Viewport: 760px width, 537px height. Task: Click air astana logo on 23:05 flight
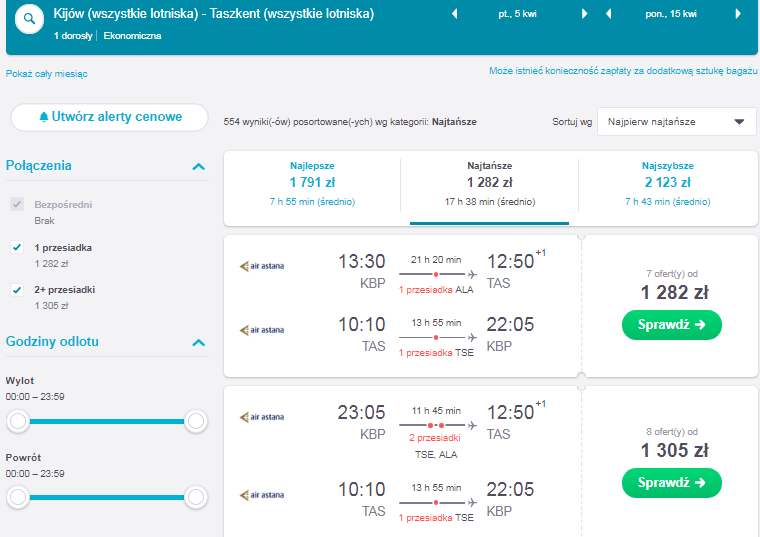click(262, 417)
